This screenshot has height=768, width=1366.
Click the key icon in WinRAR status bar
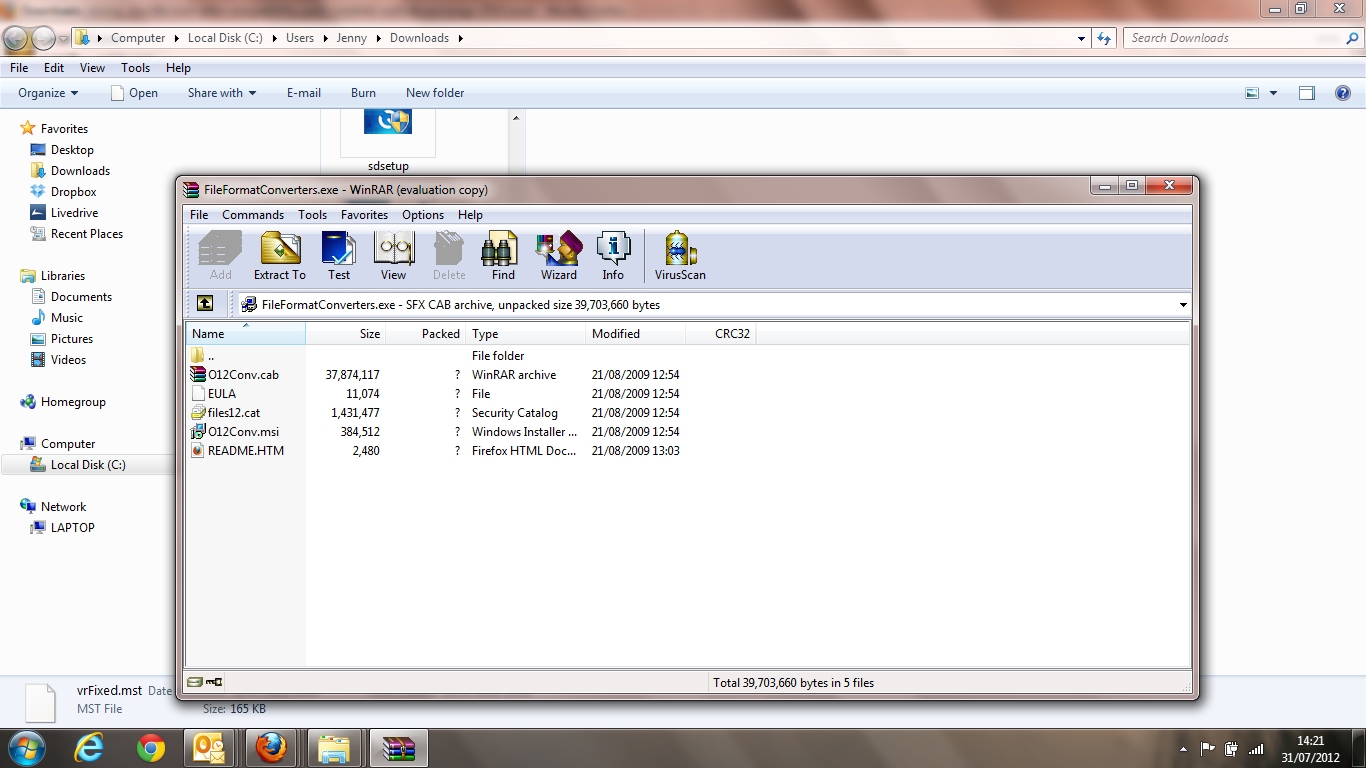[x=214, y=682]
